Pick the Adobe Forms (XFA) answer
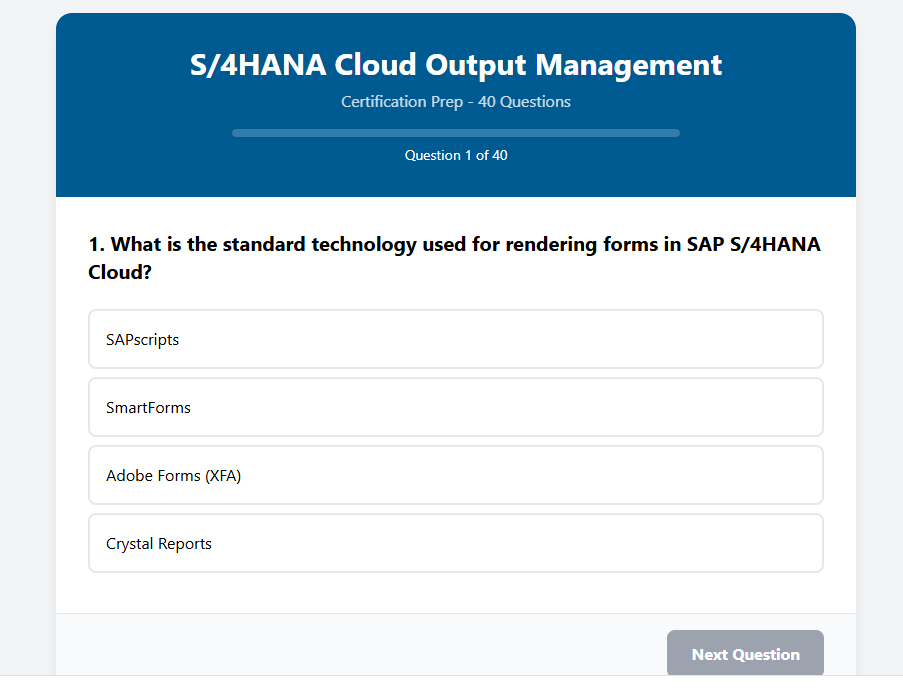The width and height of the screenshot is (903, 697). [x=456, y=475]
